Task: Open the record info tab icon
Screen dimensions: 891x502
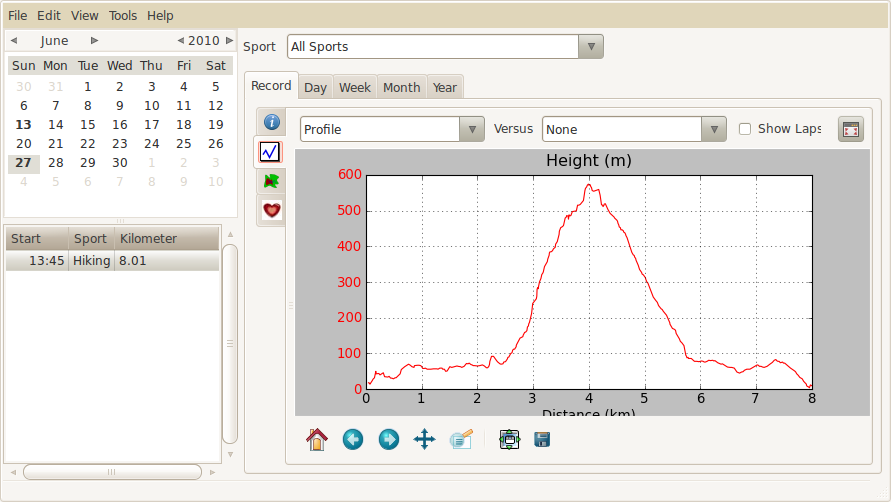Action: point(270,122)
